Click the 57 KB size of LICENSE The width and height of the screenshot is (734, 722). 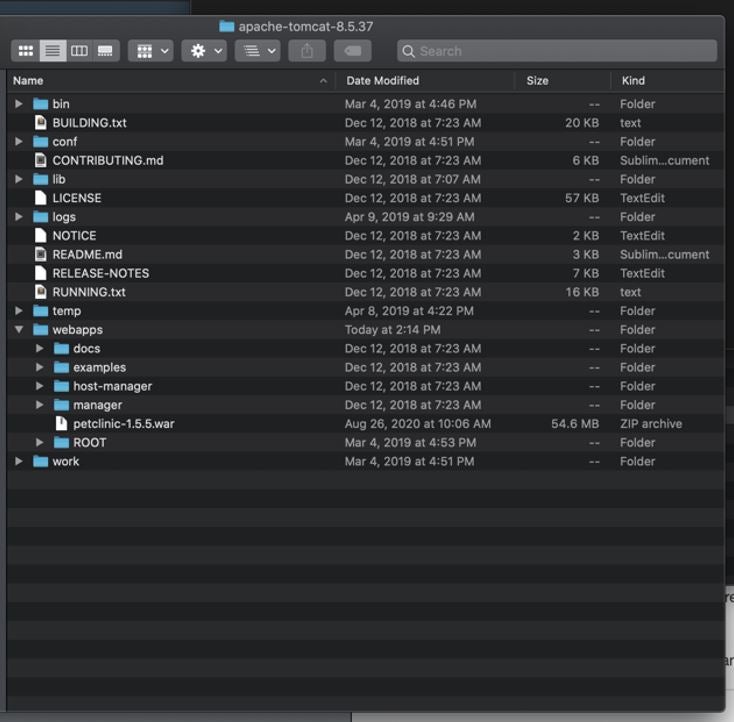coord(582,198)
